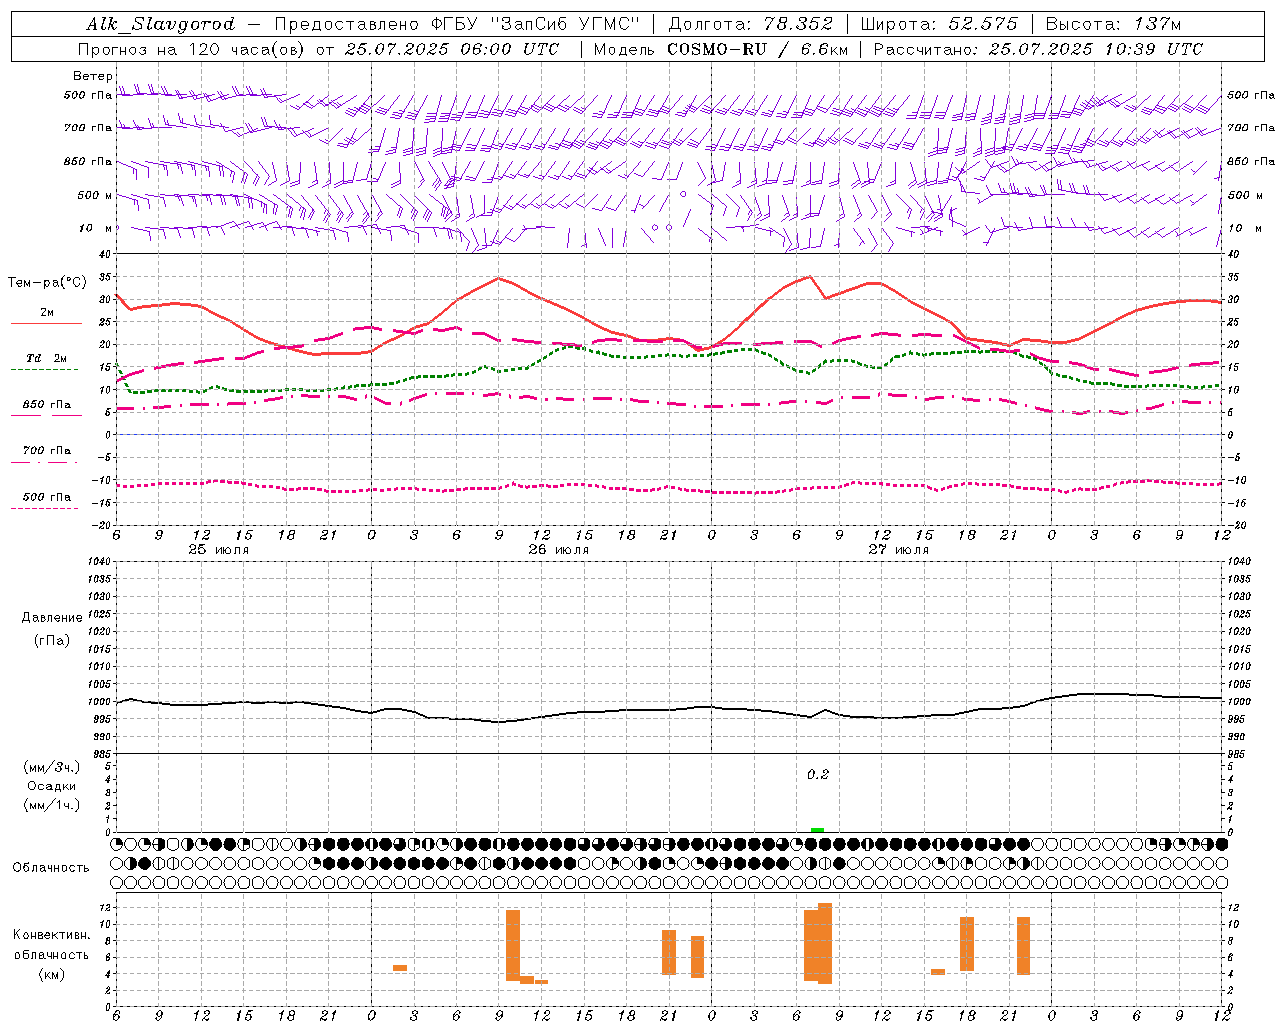Click the right-side "700 гПа" wind level label
This screenshot has width=1280, height=1024.
tap(1251, 128)
